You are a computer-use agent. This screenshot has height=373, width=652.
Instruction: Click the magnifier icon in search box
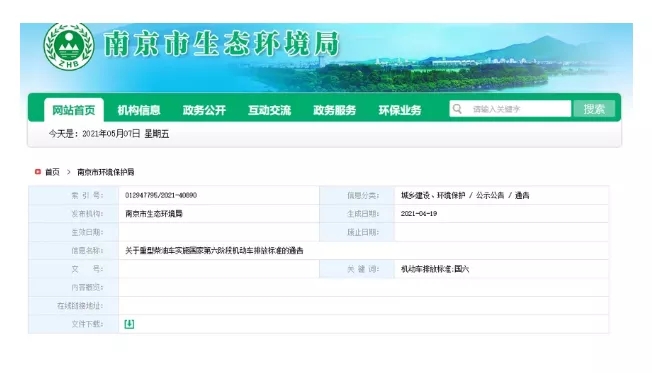457,109
